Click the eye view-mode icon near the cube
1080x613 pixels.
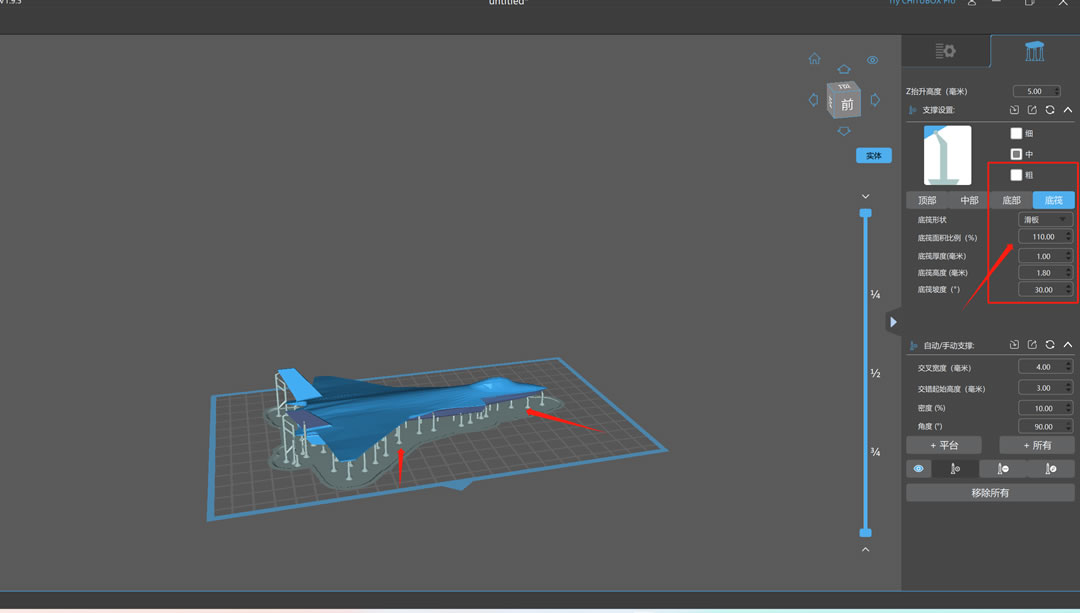(873, 60)
